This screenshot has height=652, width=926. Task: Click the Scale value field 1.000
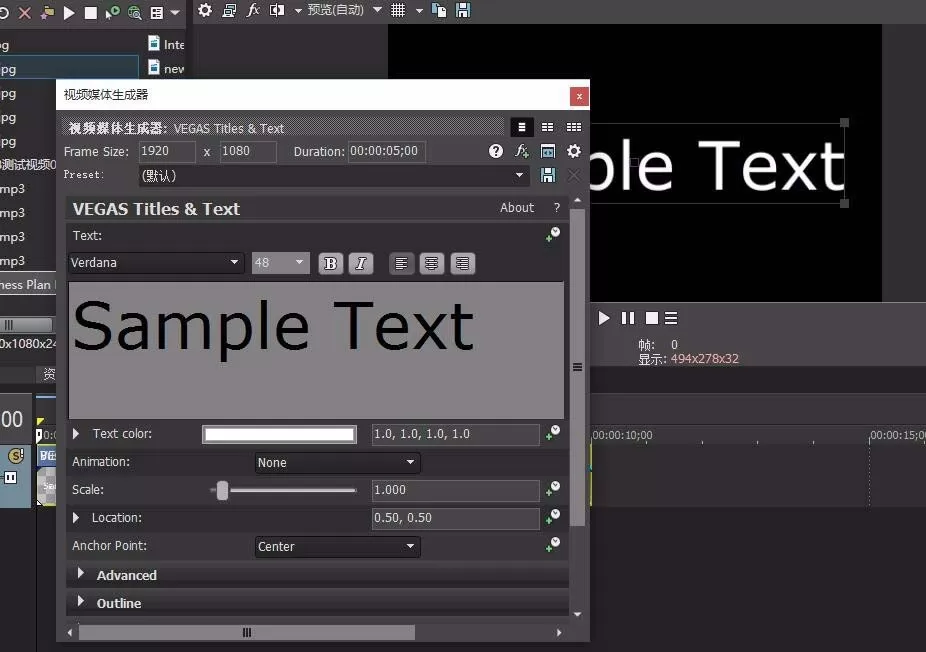pos(455,490)
